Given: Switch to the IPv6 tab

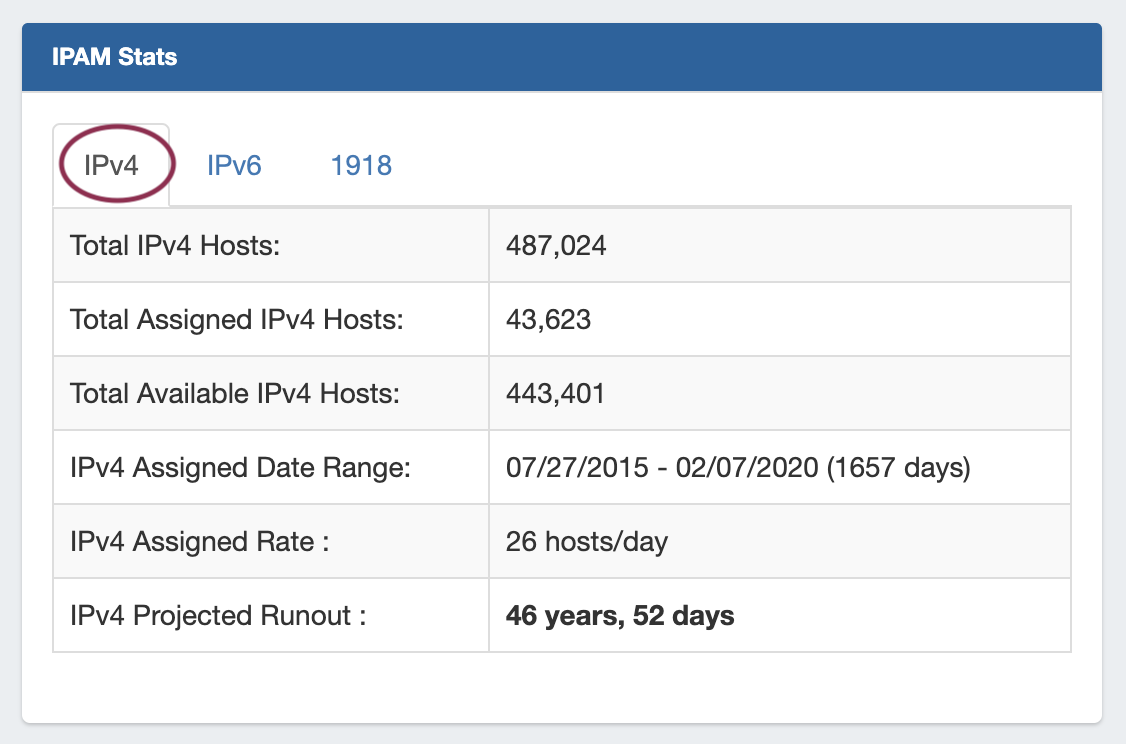Looking at the screenshot, I should point(234,166).
